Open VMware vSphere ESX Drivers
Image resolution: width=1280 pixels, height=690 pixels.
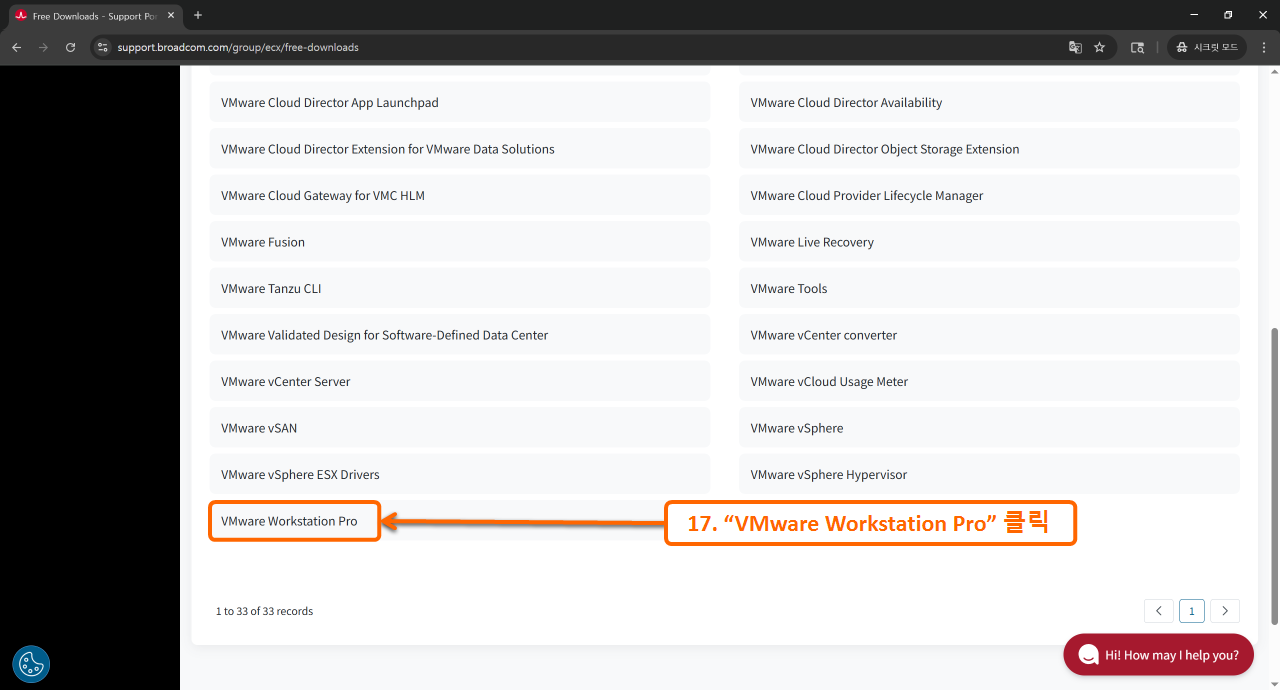(460, 474)
